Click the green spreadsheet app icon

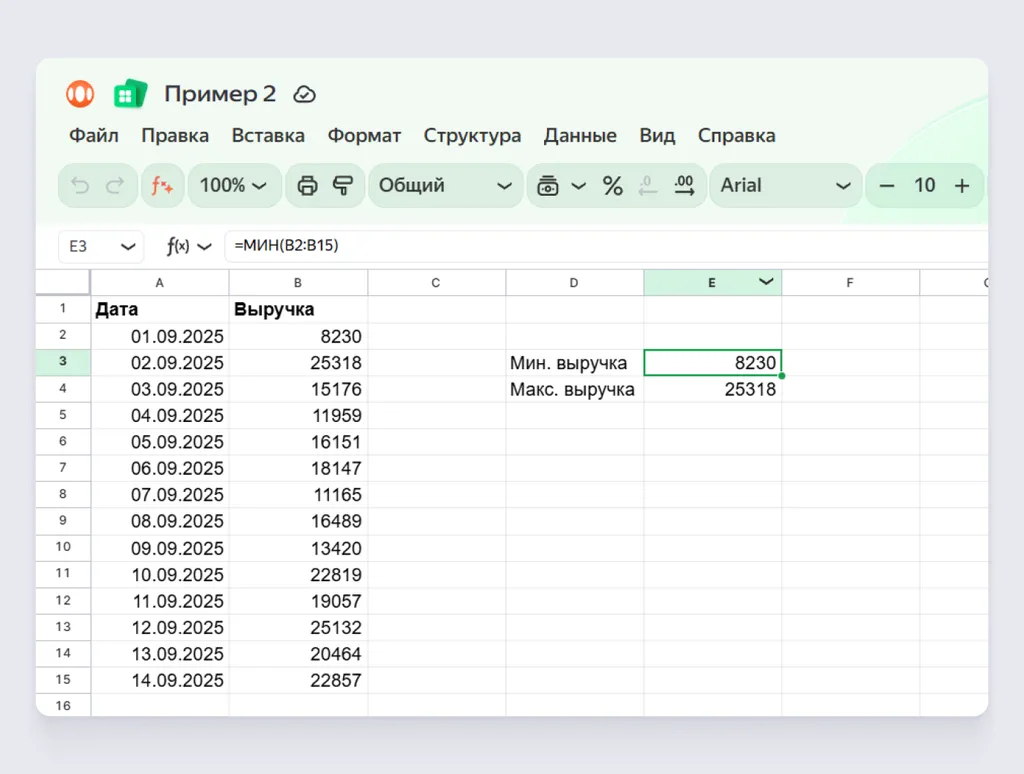[x=130, y=94]
